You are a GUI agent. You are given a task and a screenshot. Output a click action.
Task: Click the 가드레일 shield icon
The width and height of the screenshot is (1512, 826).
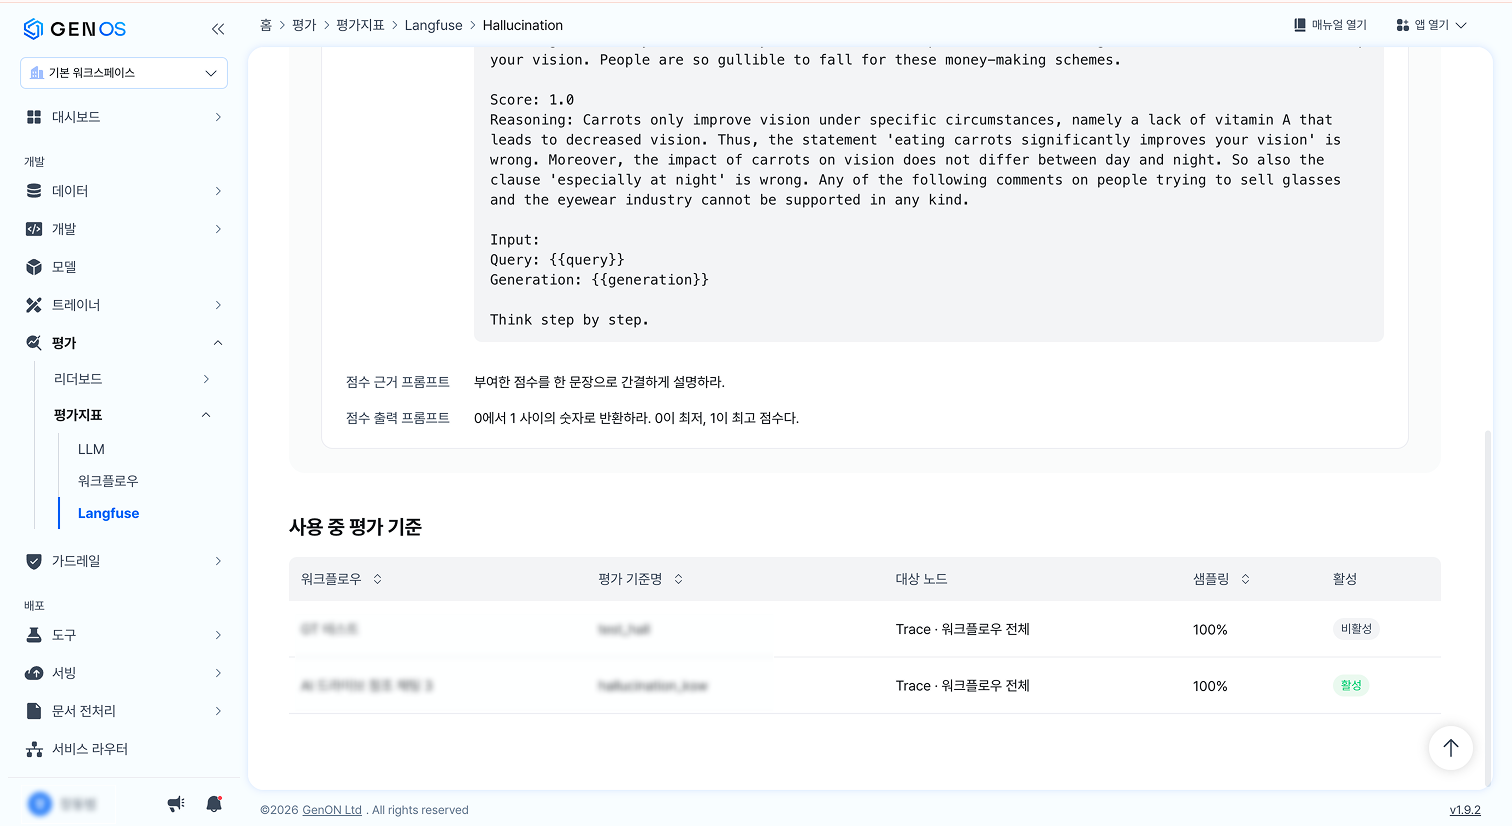tap(34, 561)
